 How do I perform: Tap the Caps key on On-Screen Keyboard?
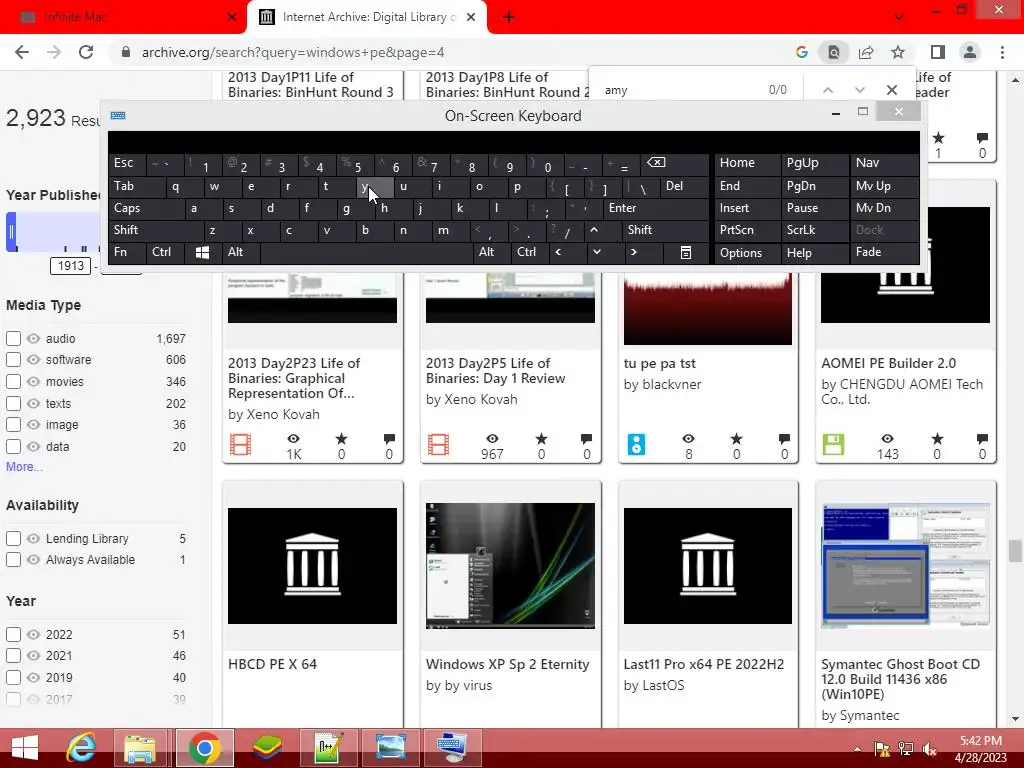tap(145, 208)
